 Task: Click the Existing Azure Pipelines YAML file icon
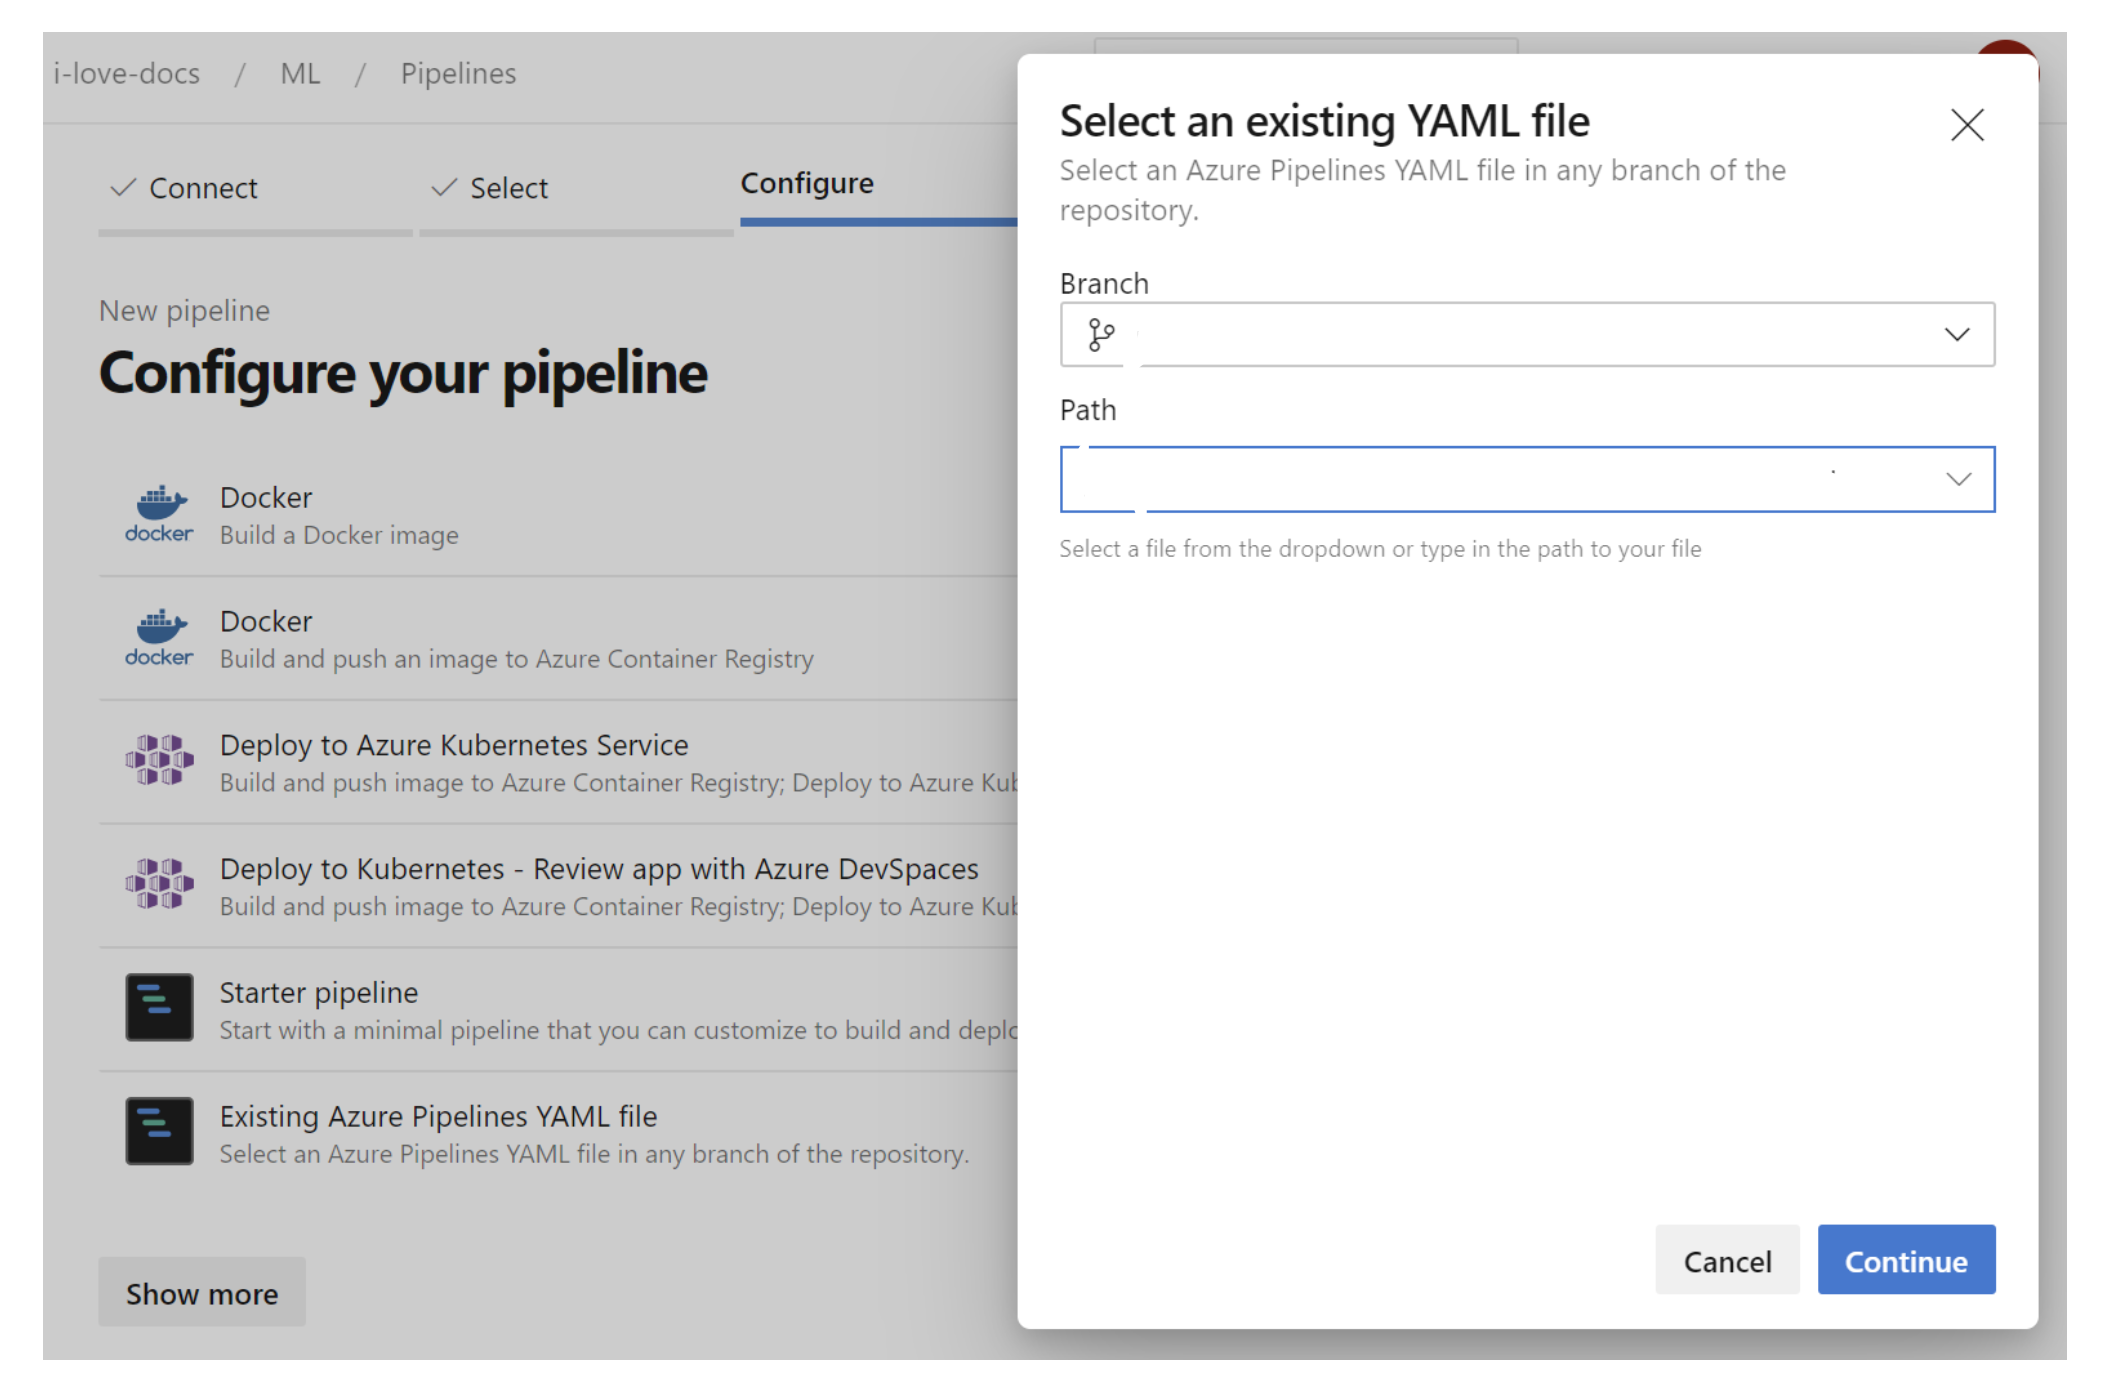[159, 1132]
